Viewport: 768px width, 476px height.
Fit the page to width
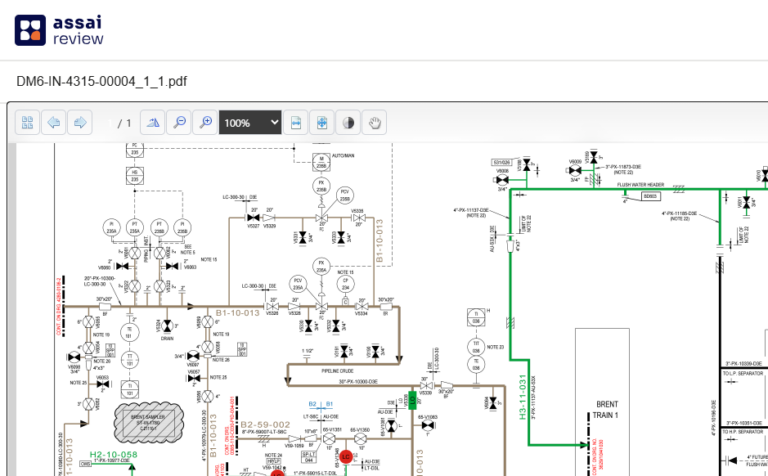tap(296, 123)
